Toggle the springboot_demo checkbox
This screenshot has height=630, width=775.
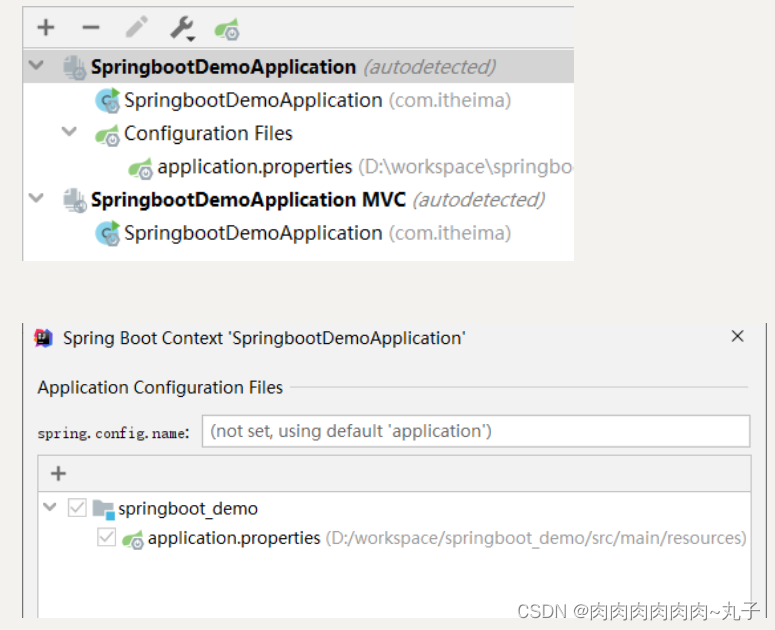(x=77, y=509)
